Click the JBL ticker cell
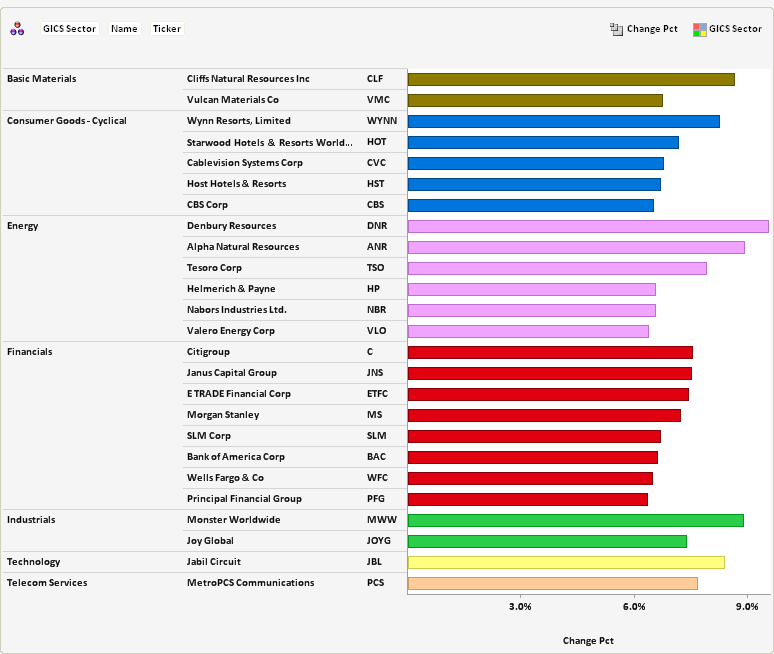 374,562
